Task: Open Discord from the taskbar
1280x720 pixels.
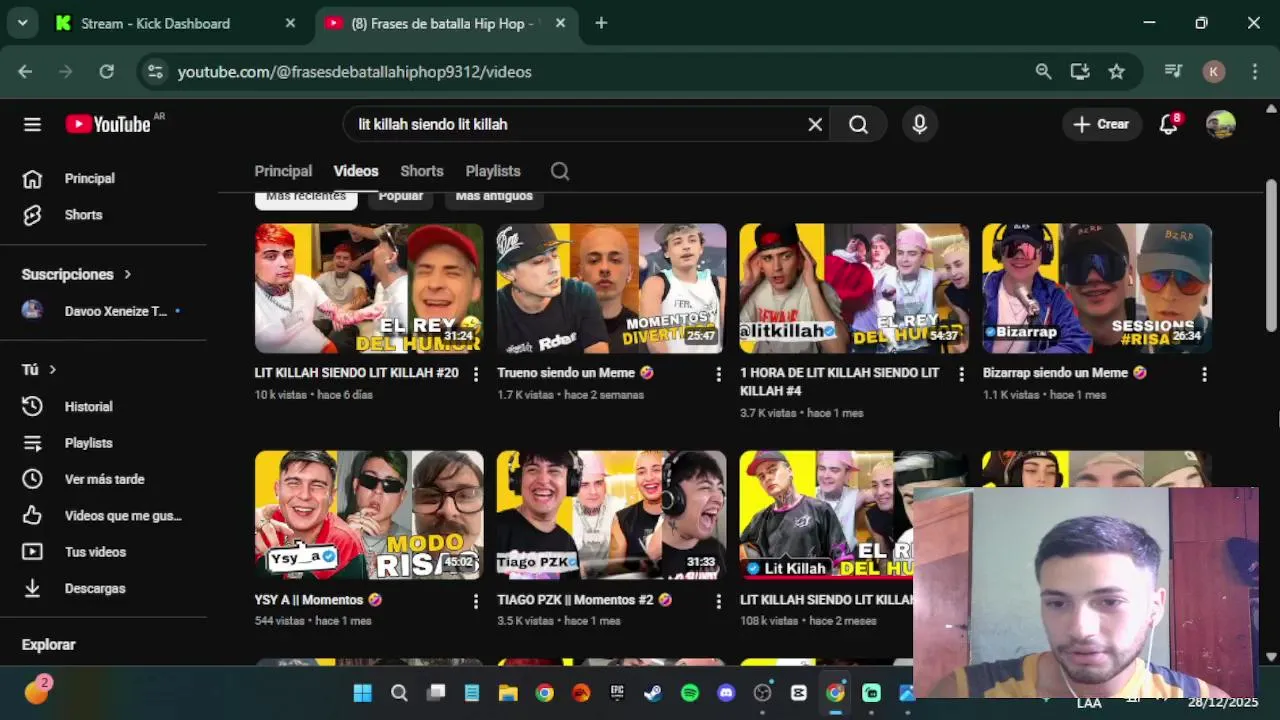Action: (x=726, y=693)
